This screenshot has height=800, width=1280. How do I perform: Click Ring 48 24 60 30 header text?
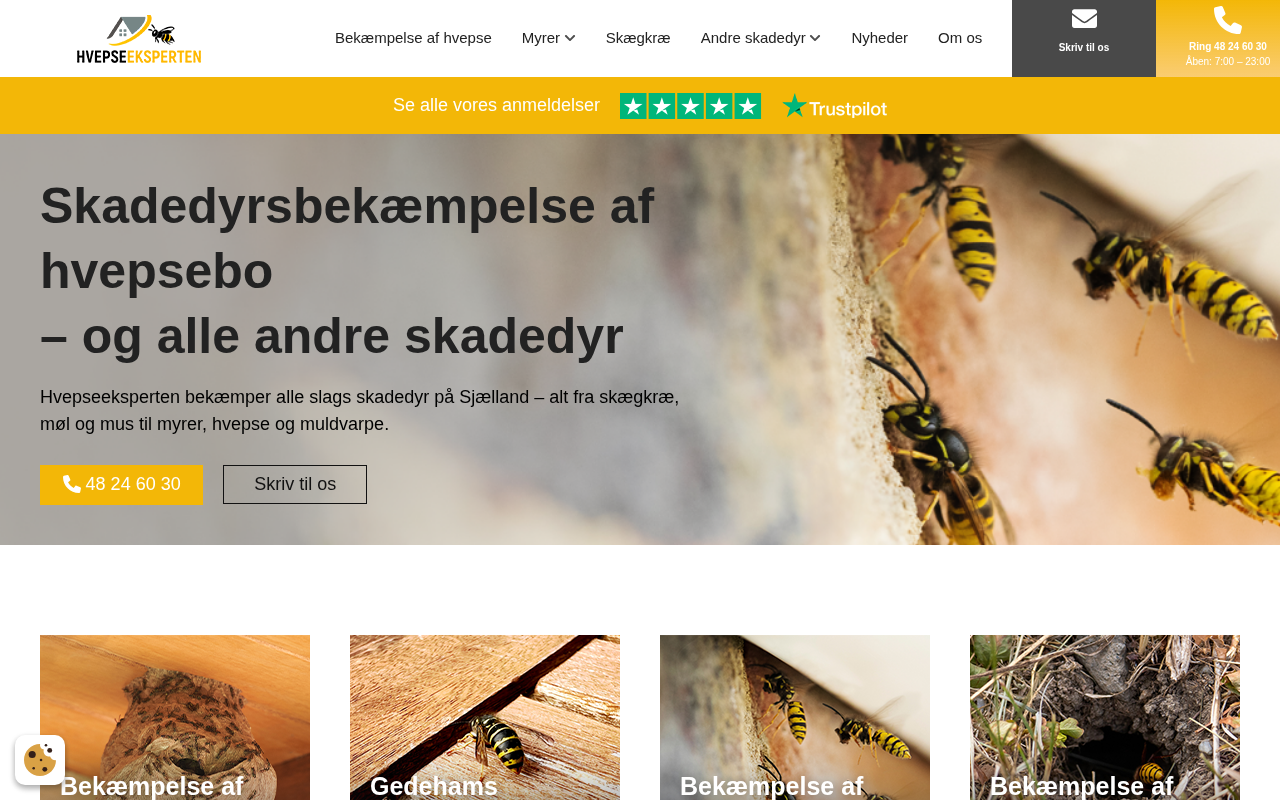(x=1228, y=47)
